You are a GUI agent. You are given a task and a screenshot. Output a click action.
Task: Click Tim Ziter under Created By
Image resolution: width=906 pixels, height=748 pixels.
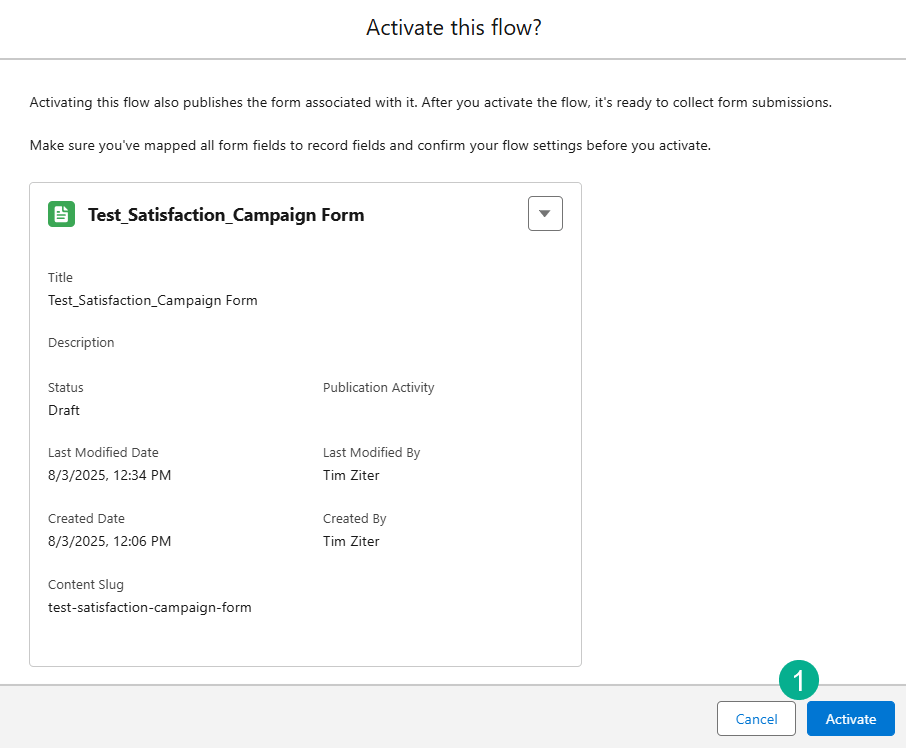351,541
